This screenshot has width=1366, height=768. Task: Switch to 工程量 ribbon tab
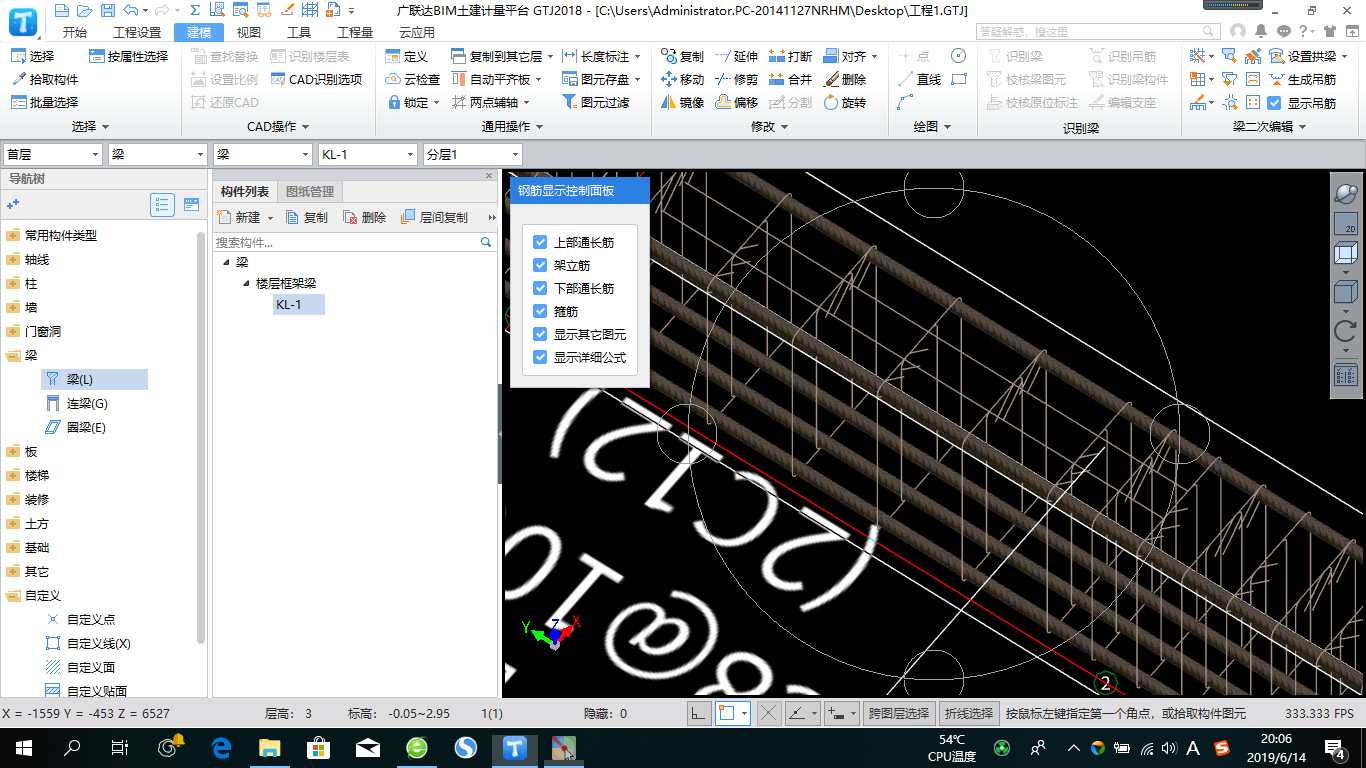pos(354,32)
